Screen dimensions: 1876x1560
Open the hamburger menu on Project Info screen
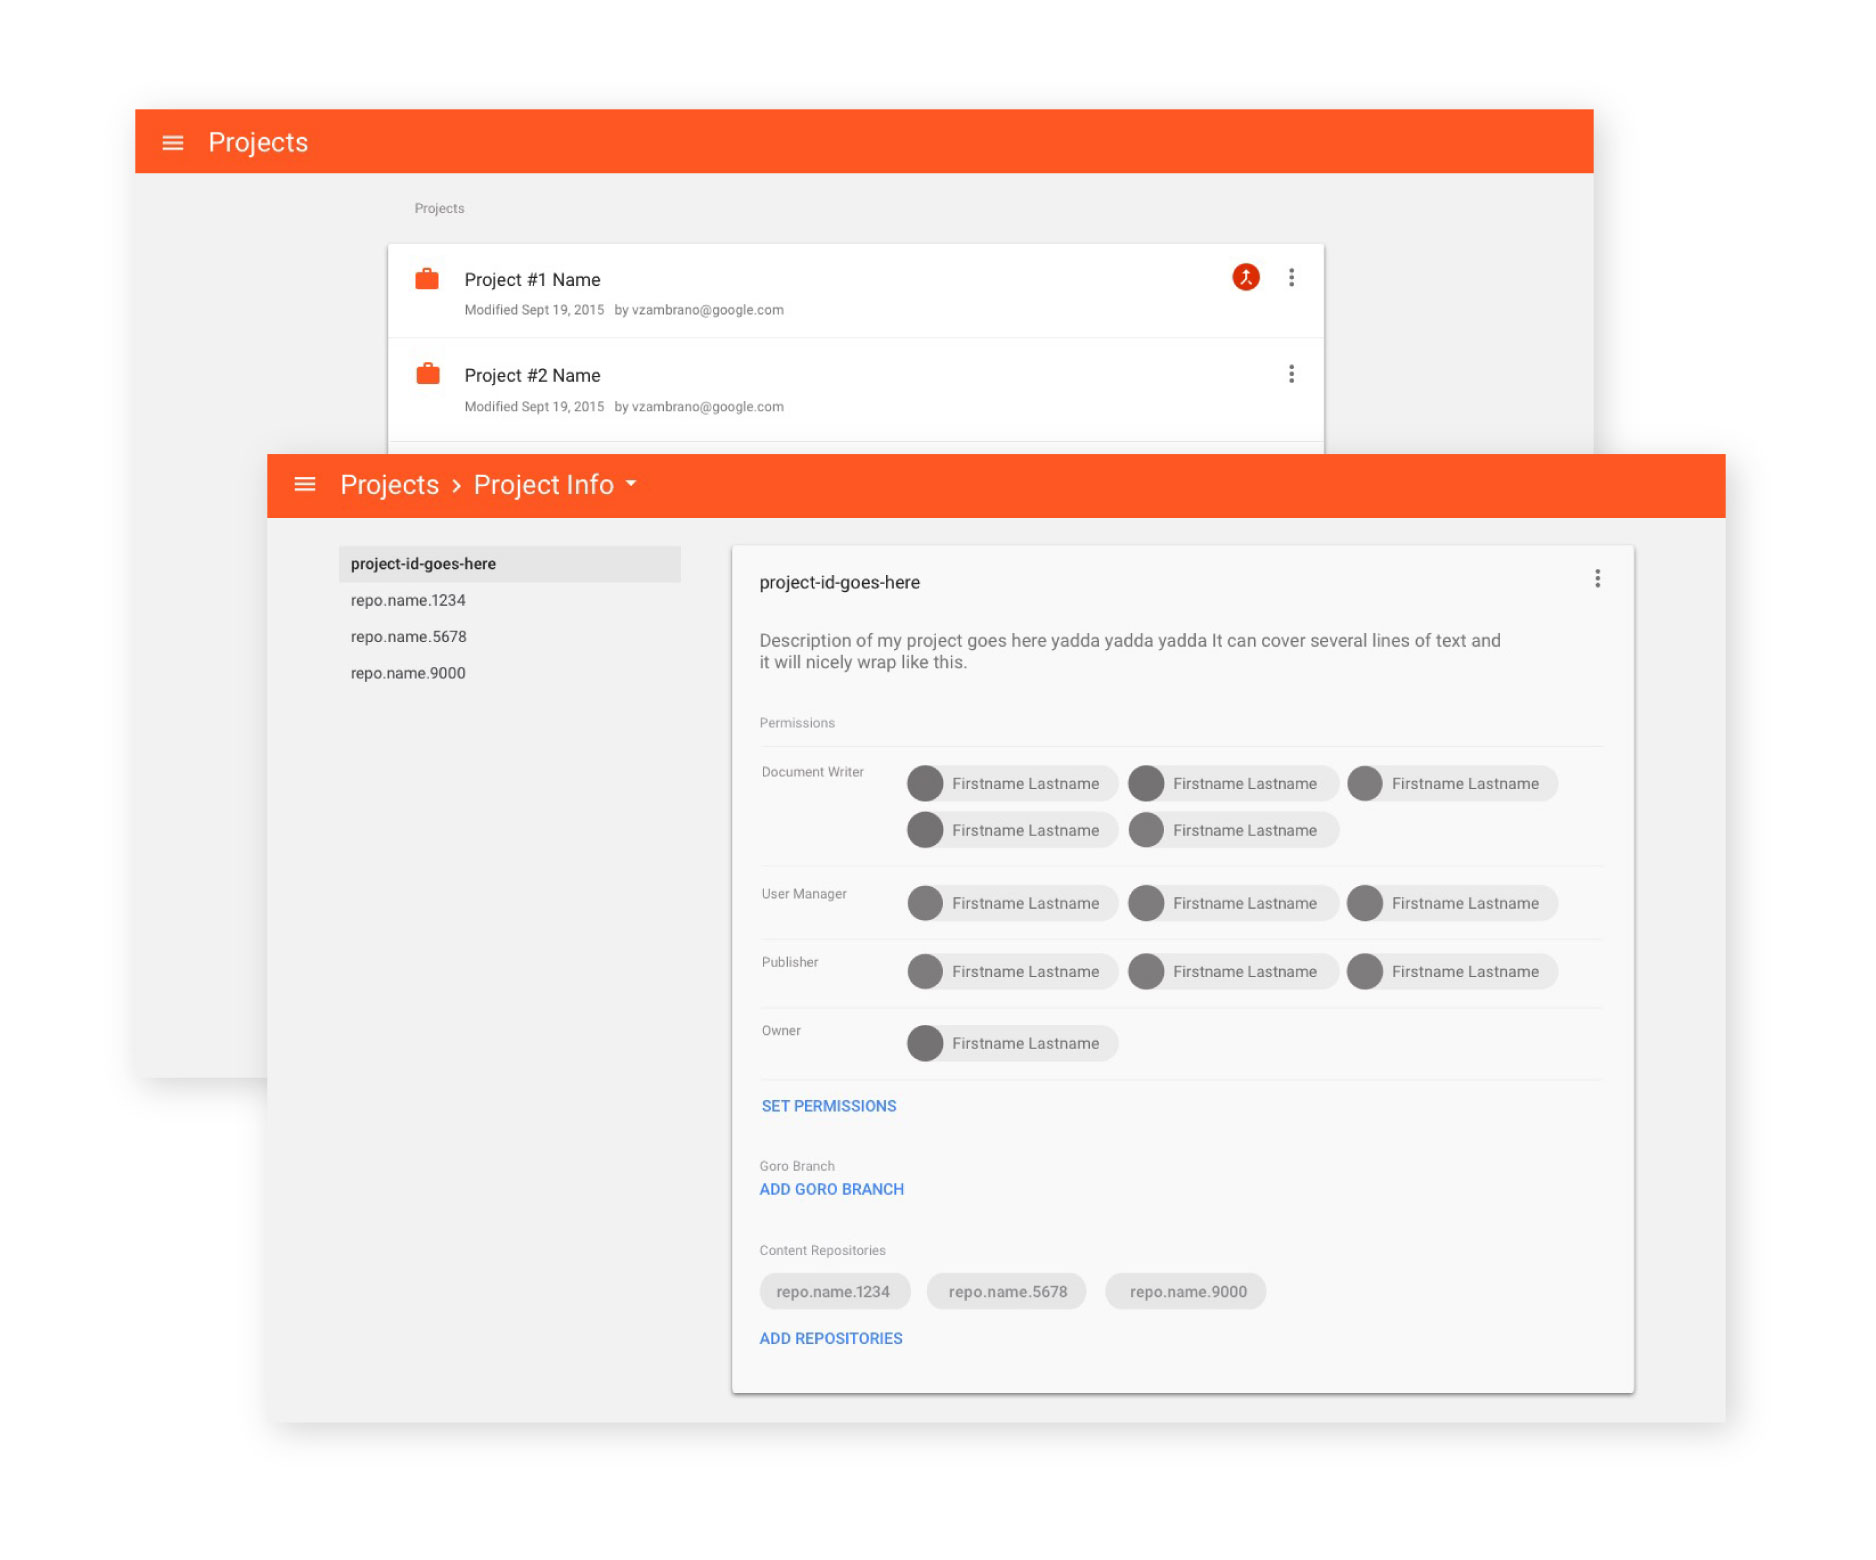point(305,484)
